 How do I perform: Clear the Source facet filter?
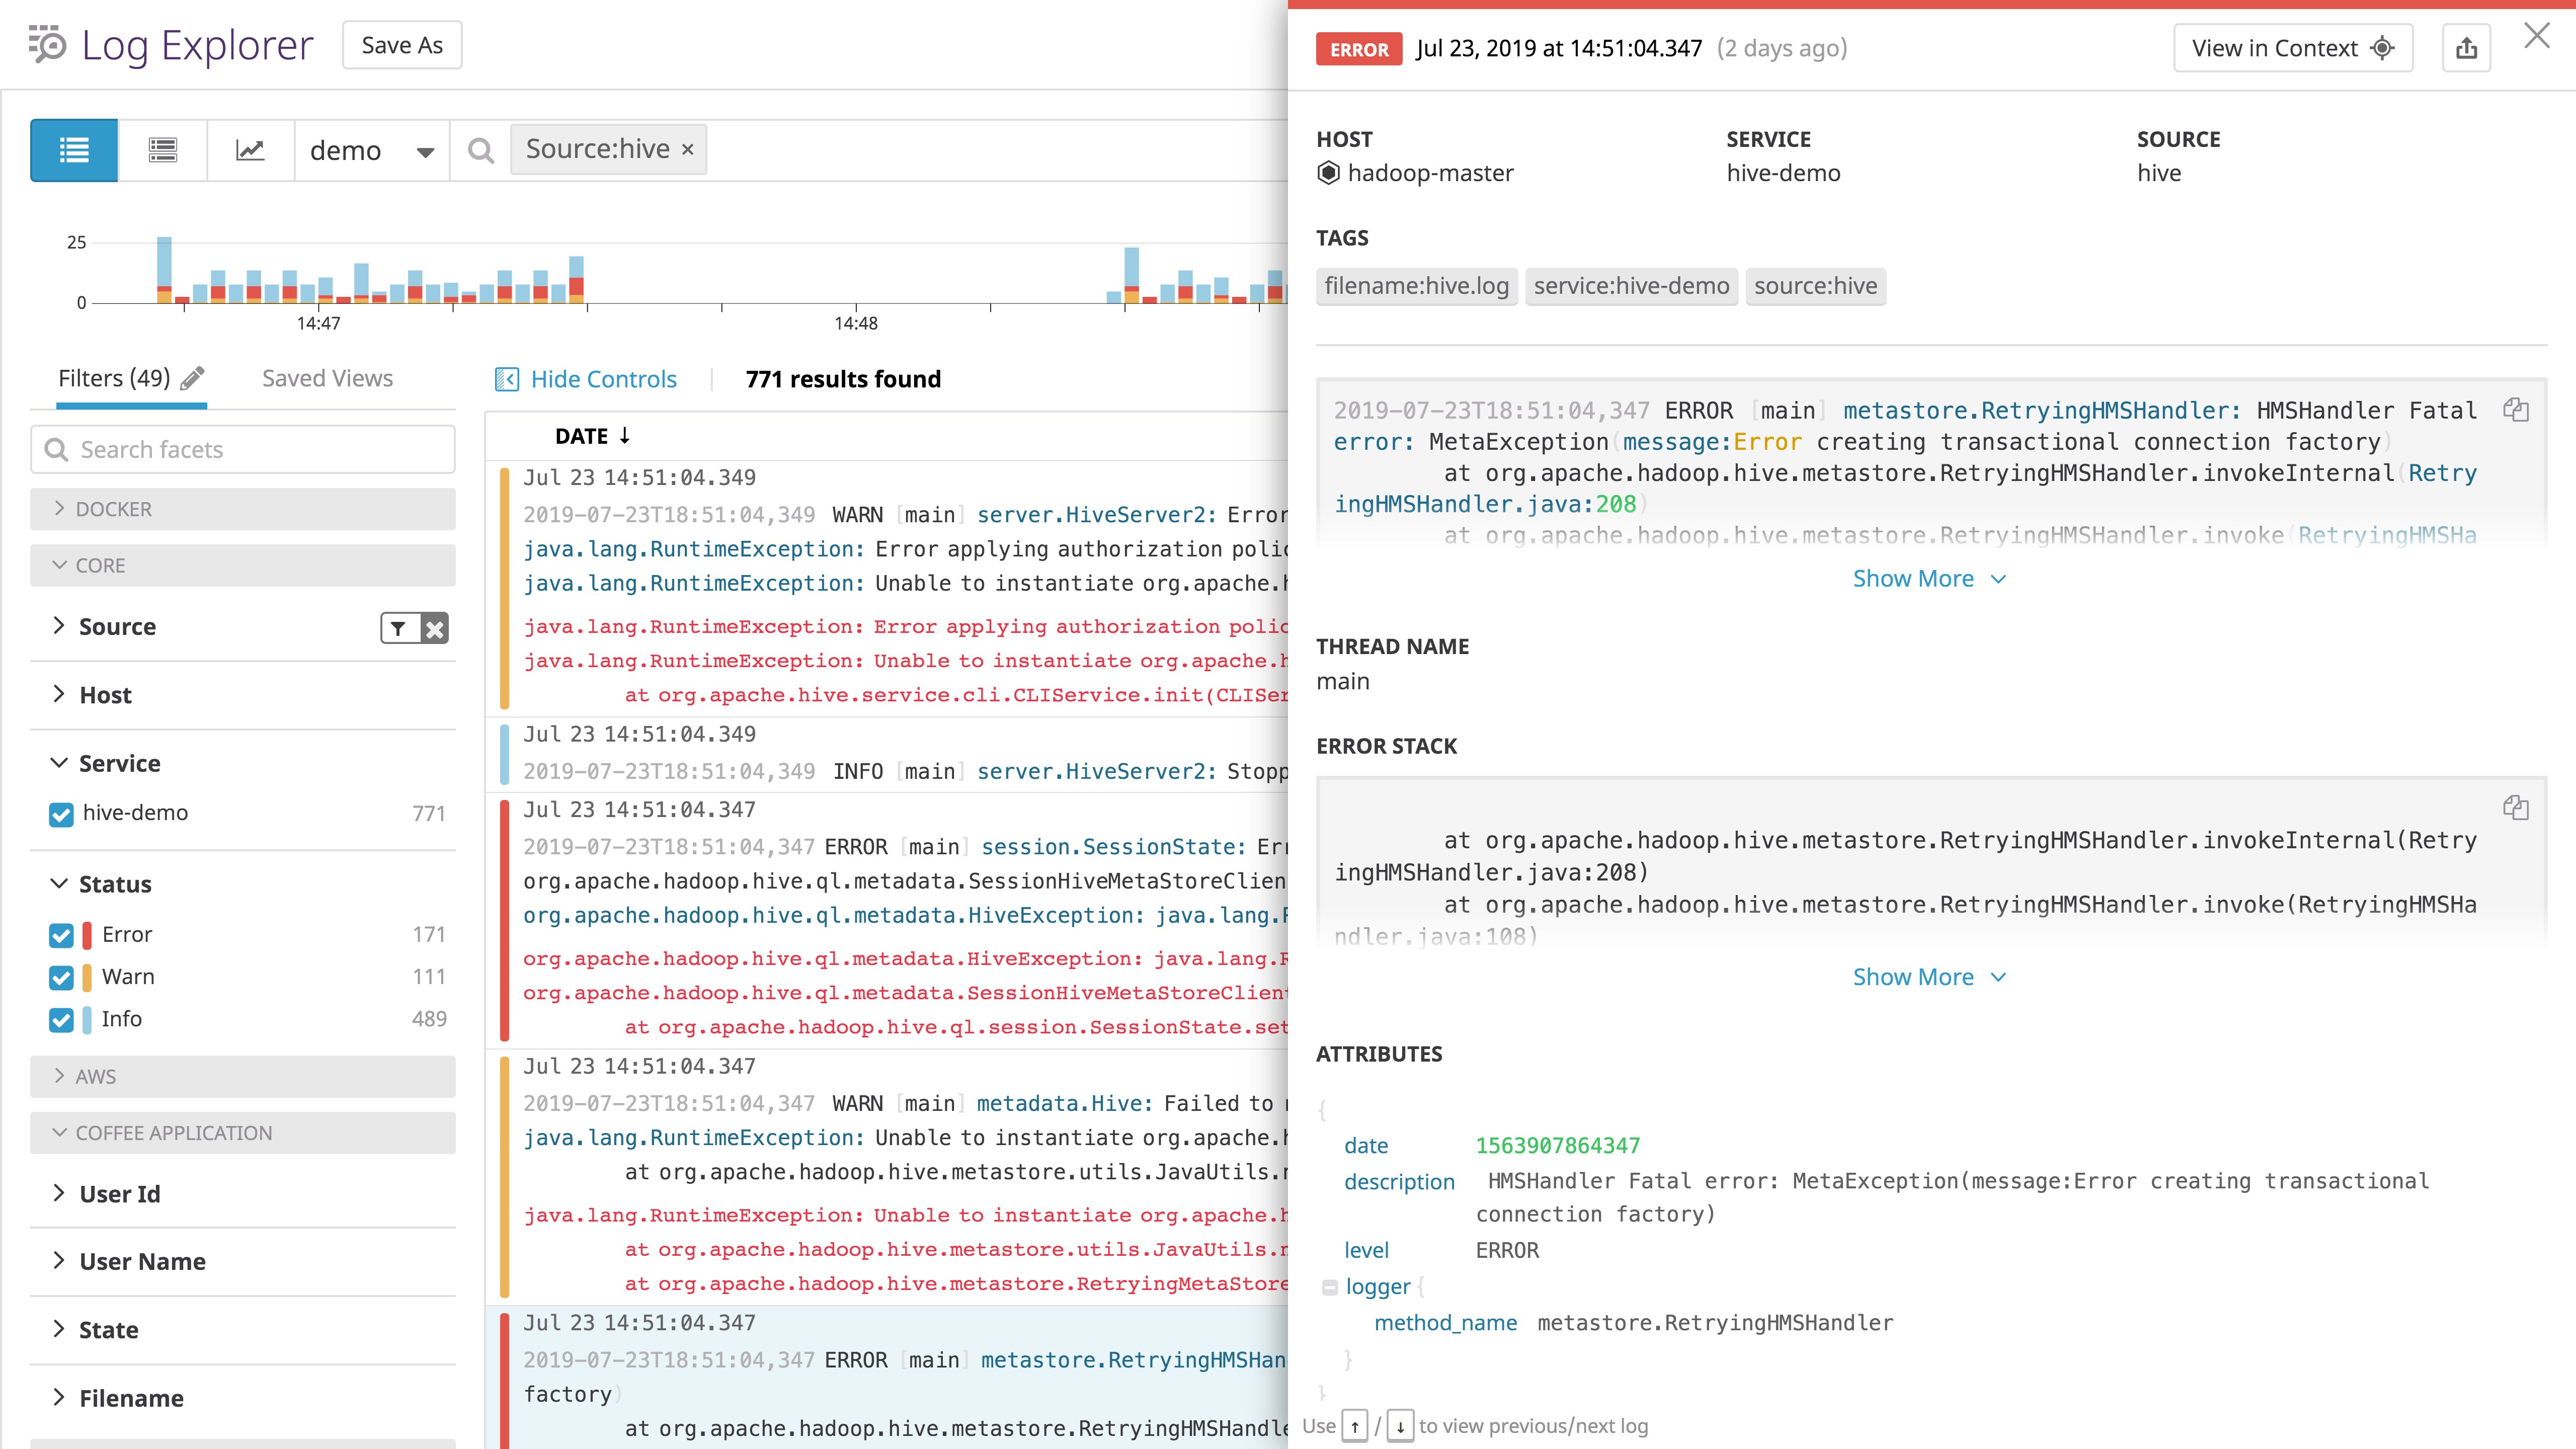[435, 628]
